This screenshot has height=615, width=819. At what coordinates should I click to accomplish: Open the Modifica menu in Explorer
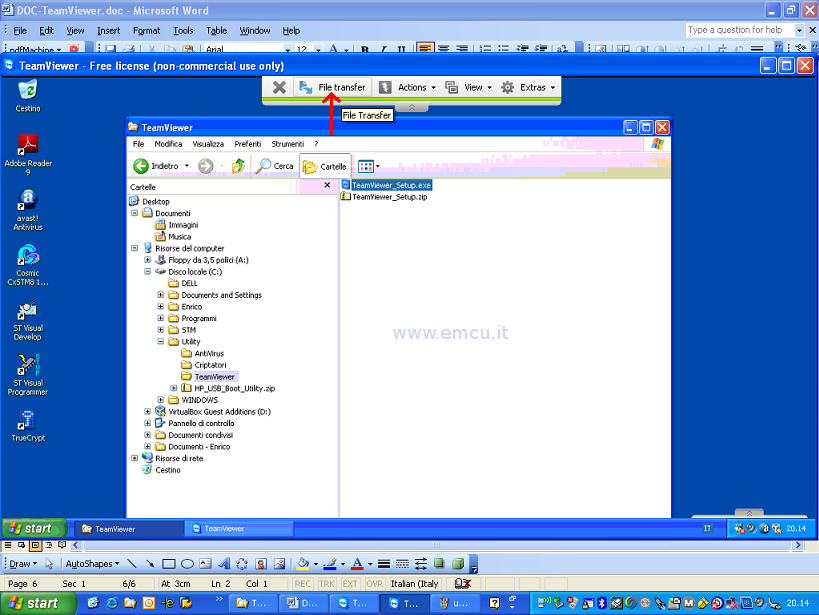coord(168,144)
